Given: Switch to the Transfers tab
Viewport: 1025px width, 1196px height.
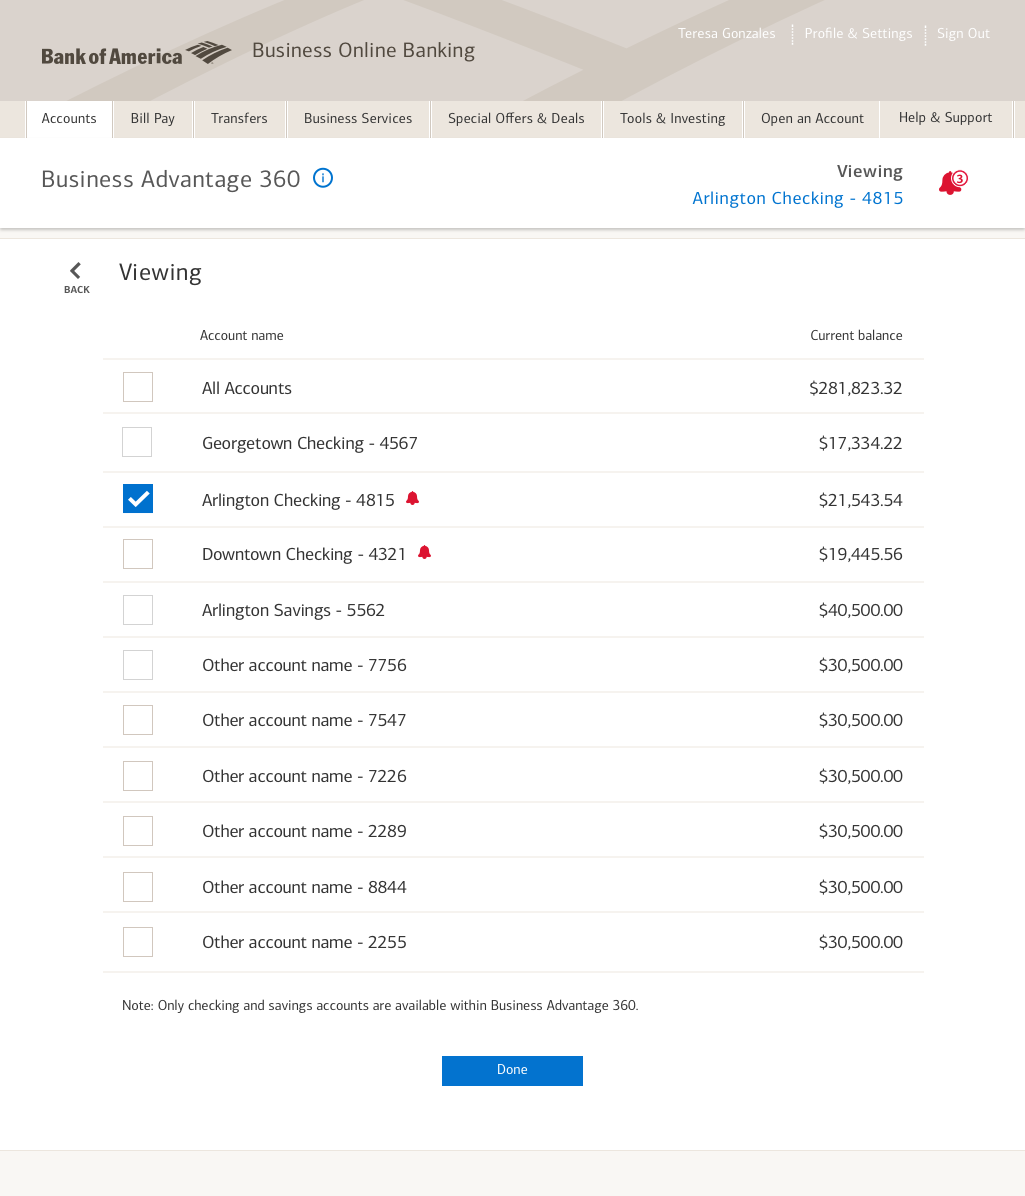Looking at the screenshot, I should [x=239, y=119].
